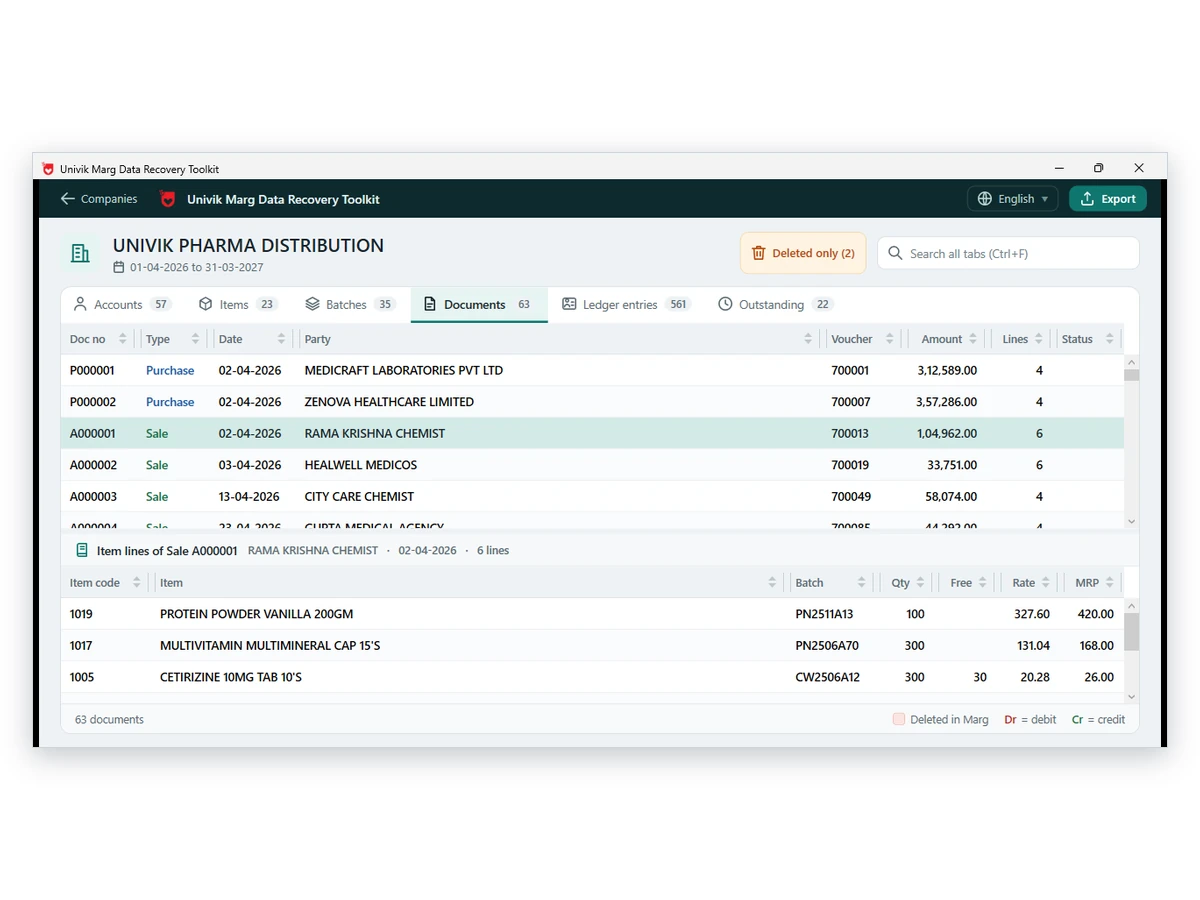Click amount 3,12,589.00
The height and width of the screenshot is (900, 1200).
pos(947,370)
